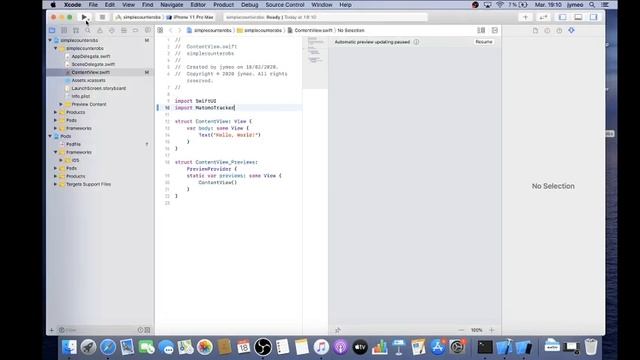
Task: Select Info.plist in navigator
Action: point(80,96)
